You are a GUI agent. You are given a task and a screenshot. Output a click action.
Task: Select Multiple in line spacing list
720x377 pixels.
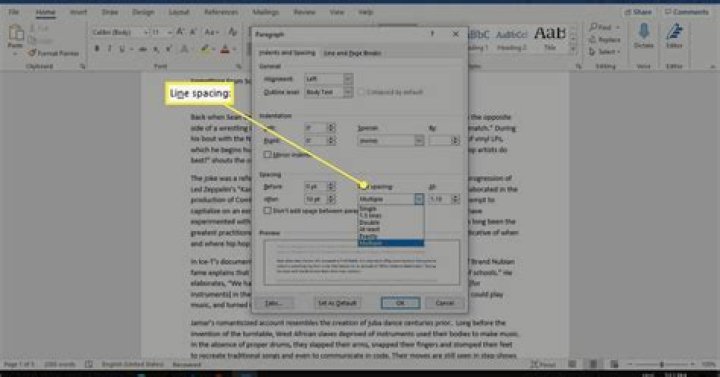click(390, 243)
